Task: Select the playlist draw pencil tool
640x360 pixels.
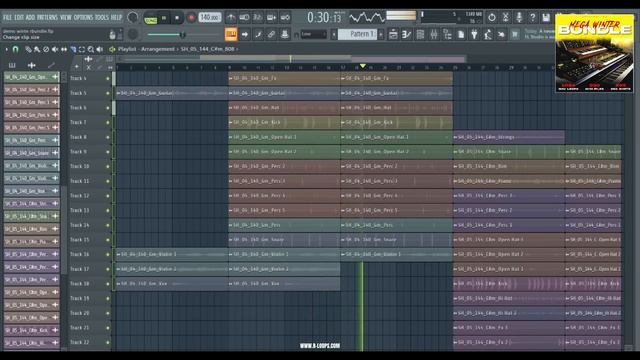Action: (x=28, y=49)
